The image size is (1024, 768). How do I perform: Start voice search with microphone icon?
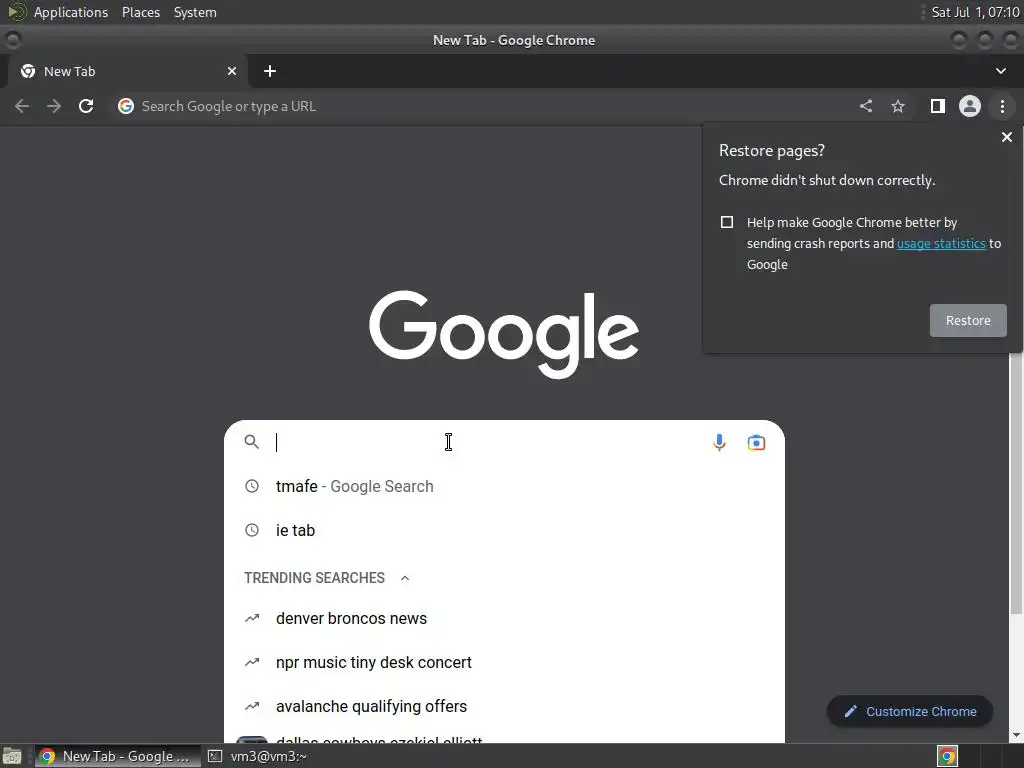(x=719, y=443)
